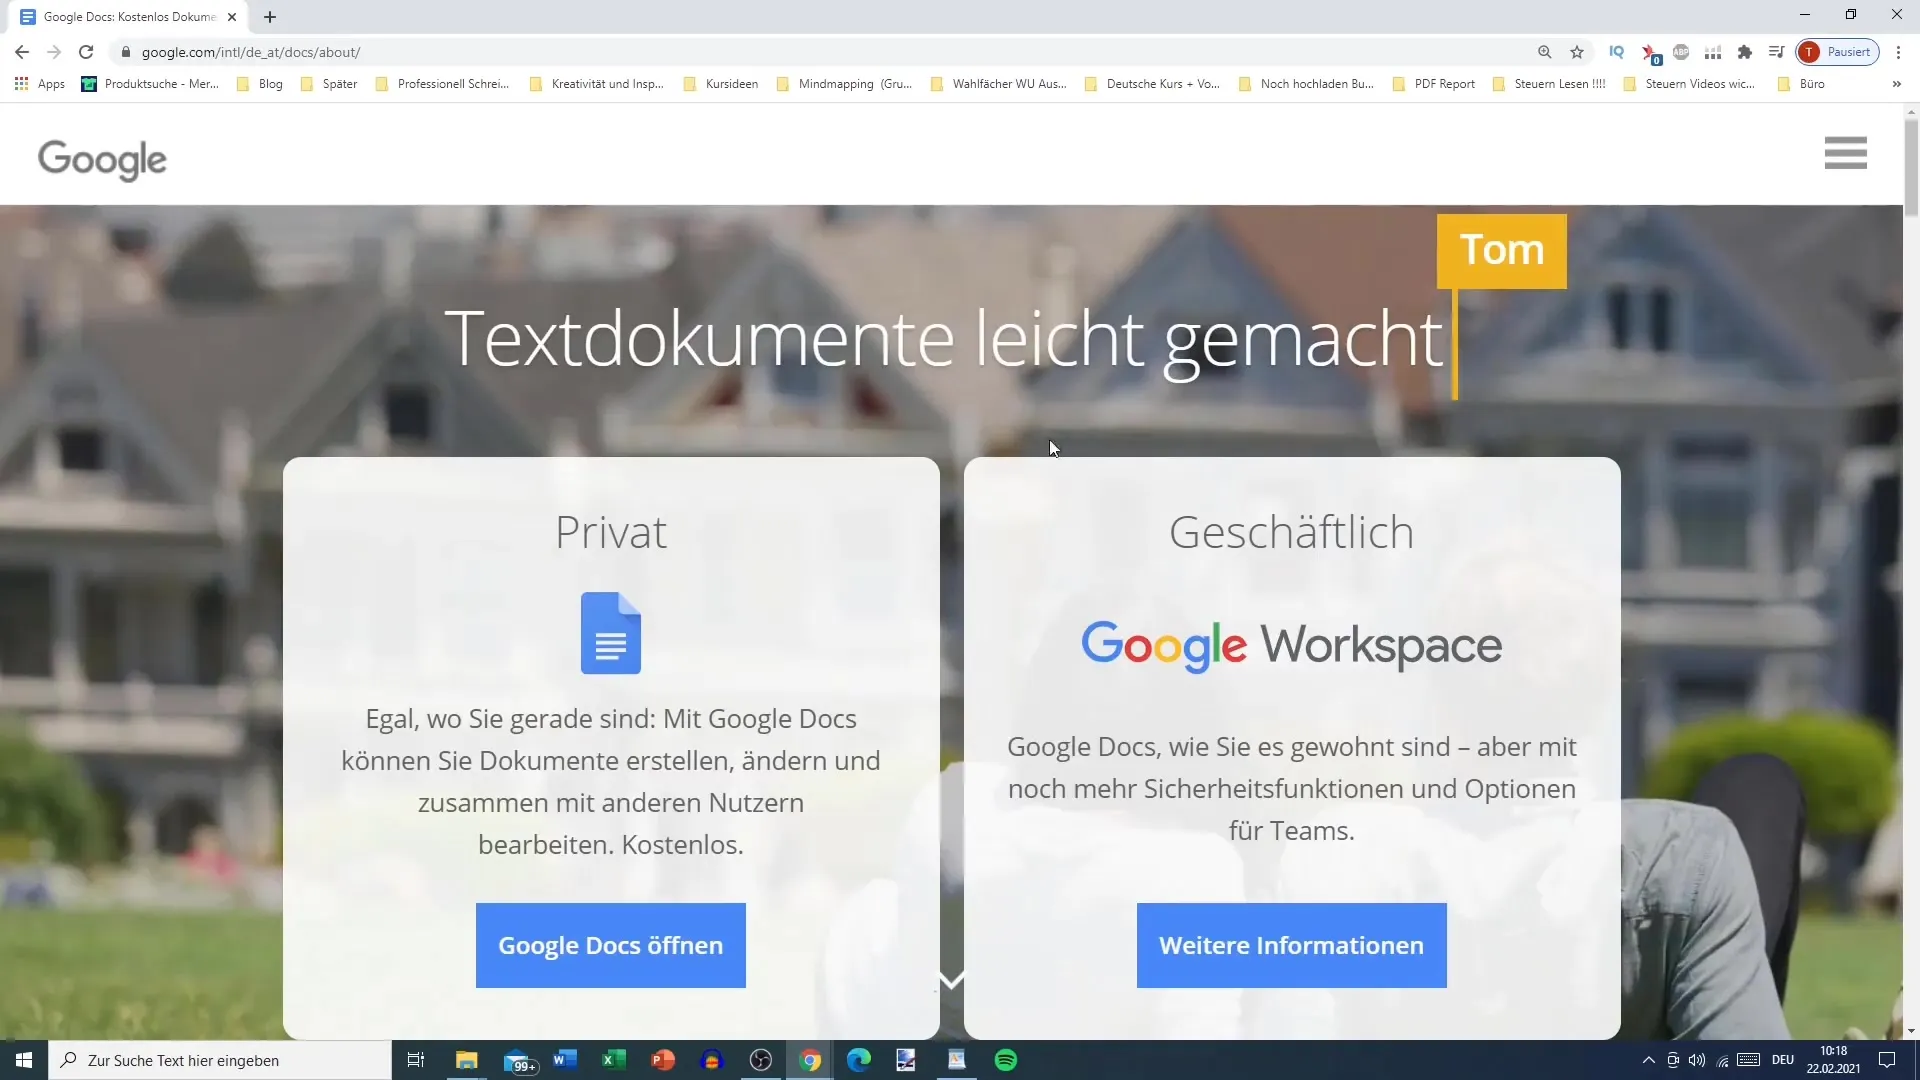The width and height of the screenshot is (1920, 1080).
Task: Open the Windows notification center
Action: (1887, 1060)
